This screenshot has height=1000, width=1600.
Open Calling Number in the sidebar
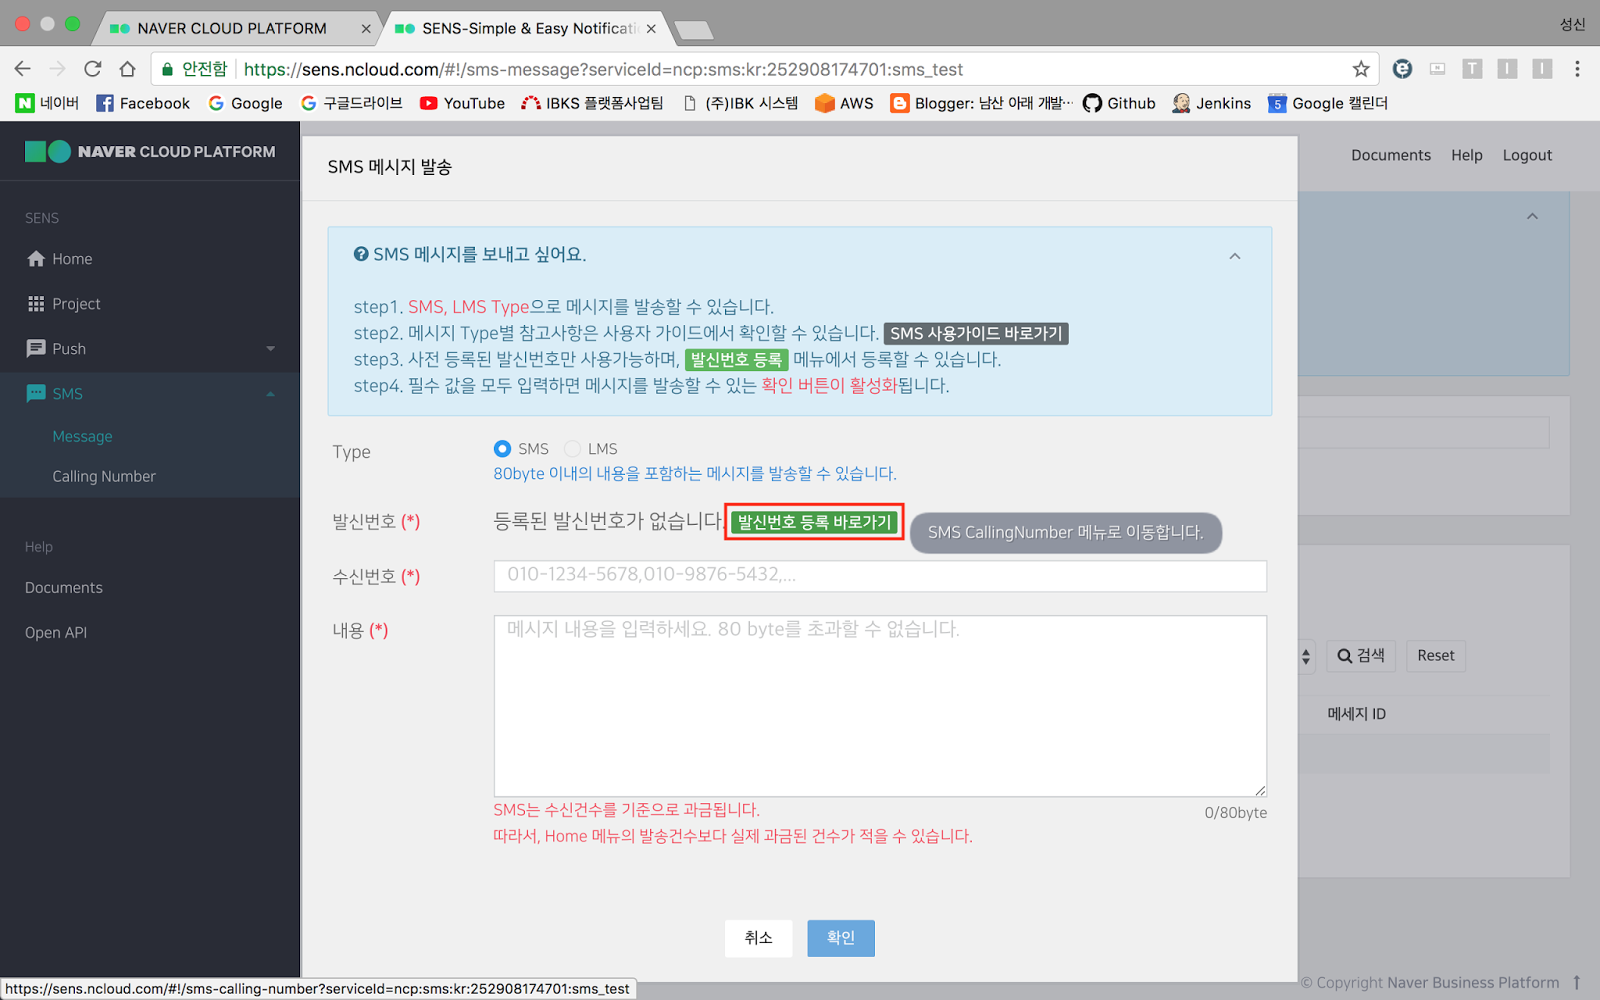click(x=104, y=476)
